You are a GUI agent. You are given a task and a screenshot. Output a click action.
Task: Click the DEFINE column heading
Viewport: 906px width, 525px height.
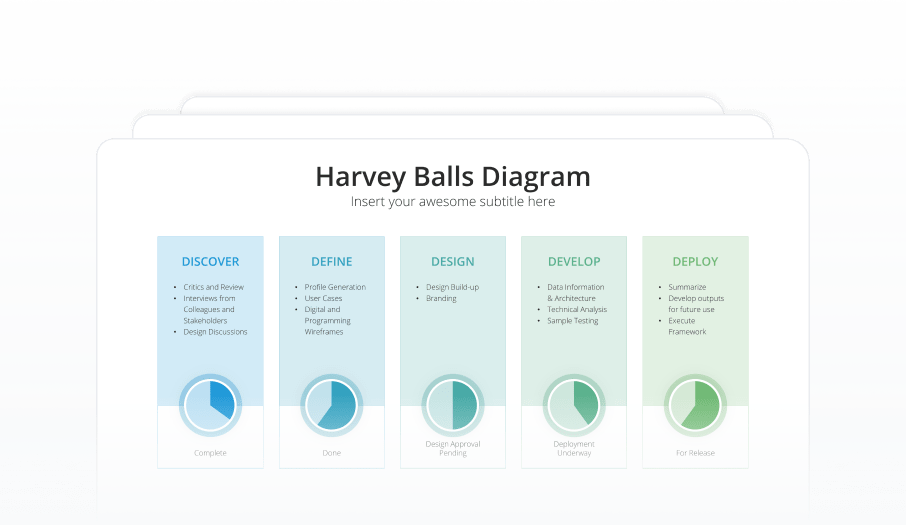click(332, 262)
